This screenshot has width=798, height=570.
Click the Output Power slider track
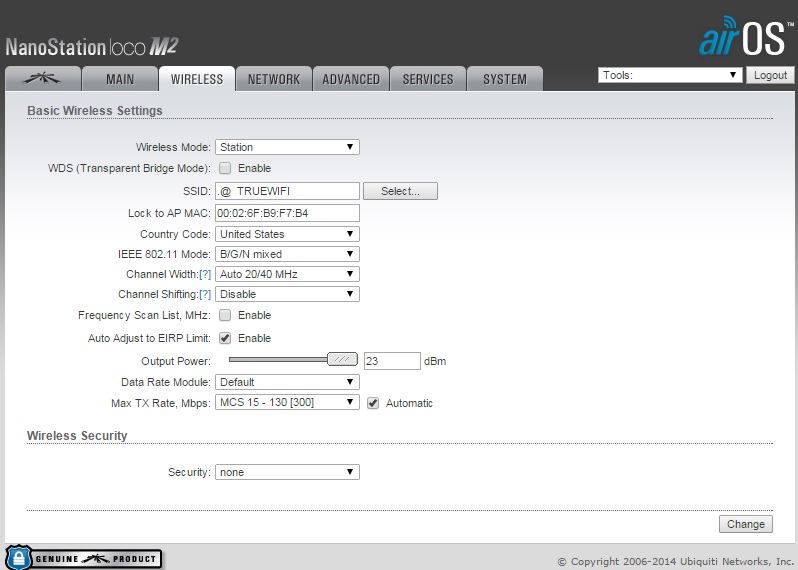pos(278,359)
